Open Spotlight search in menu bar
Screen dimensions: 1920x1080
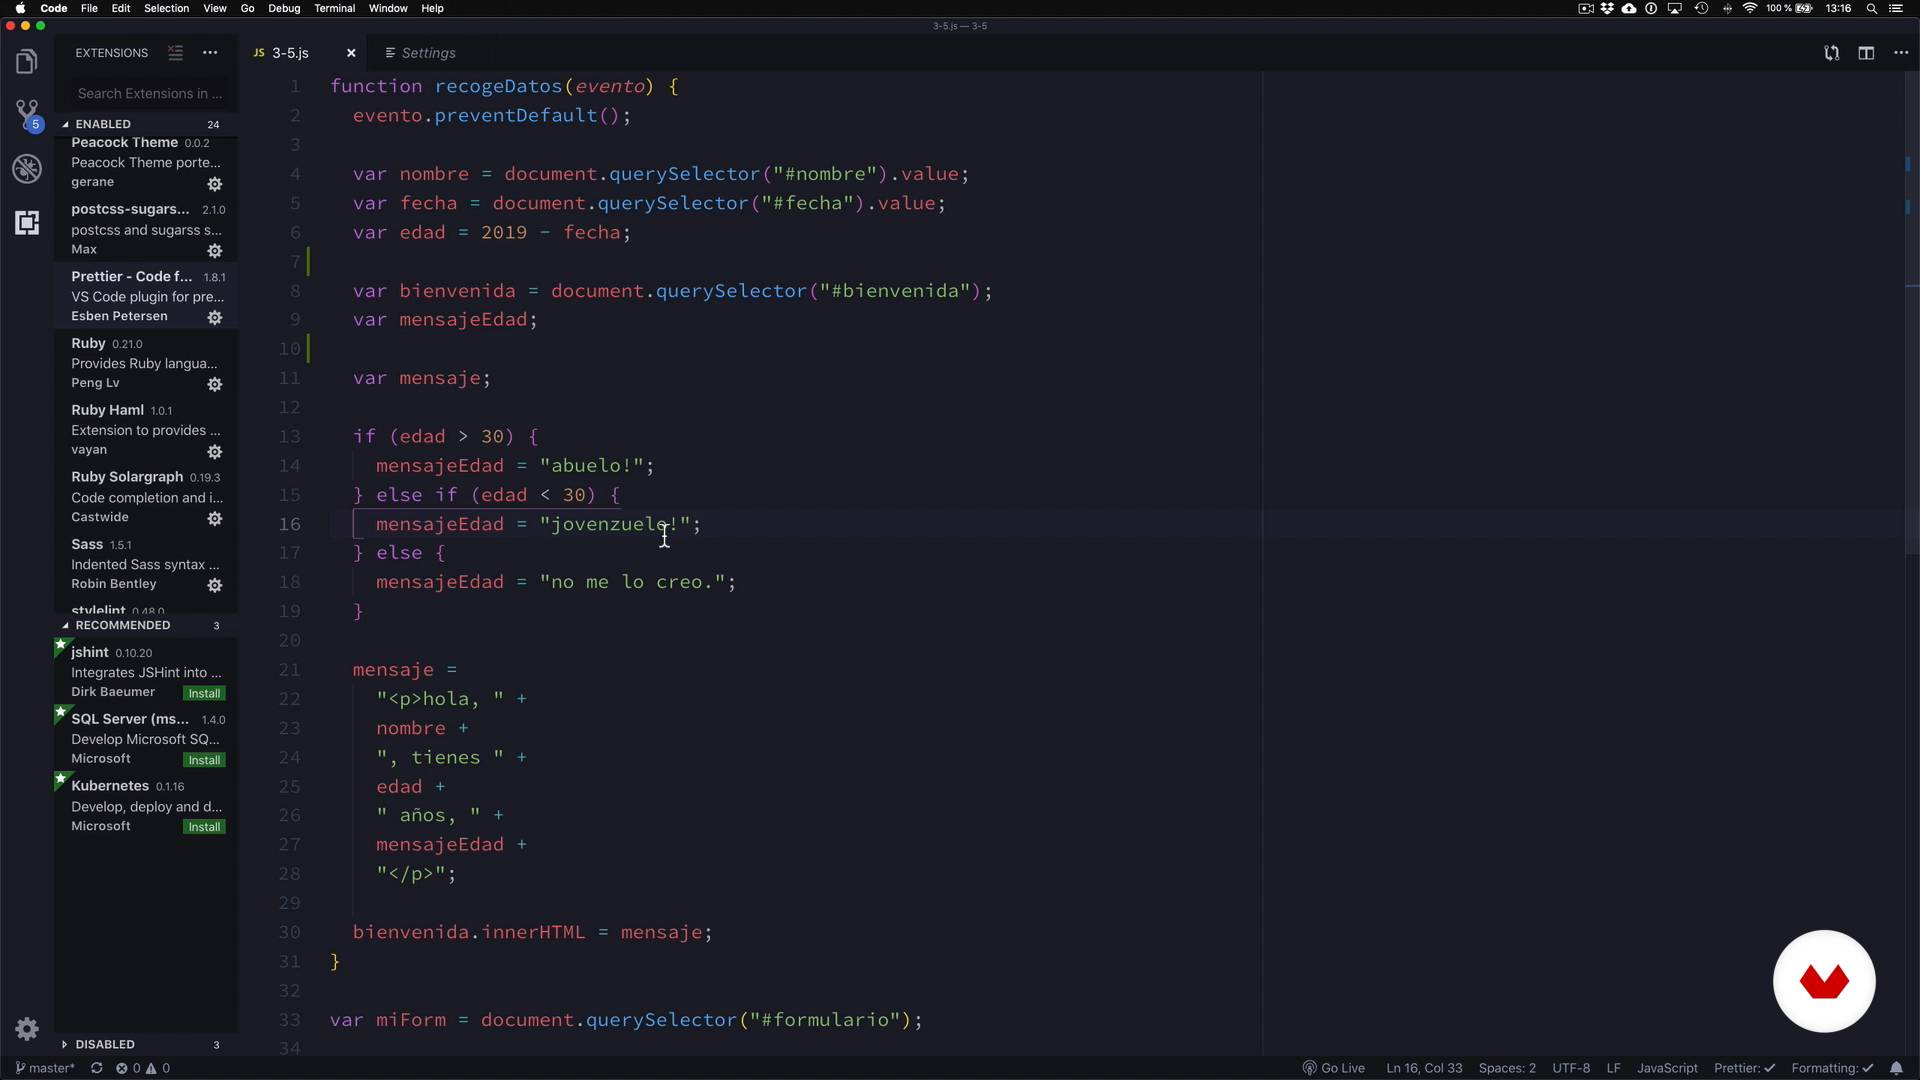1871,8
